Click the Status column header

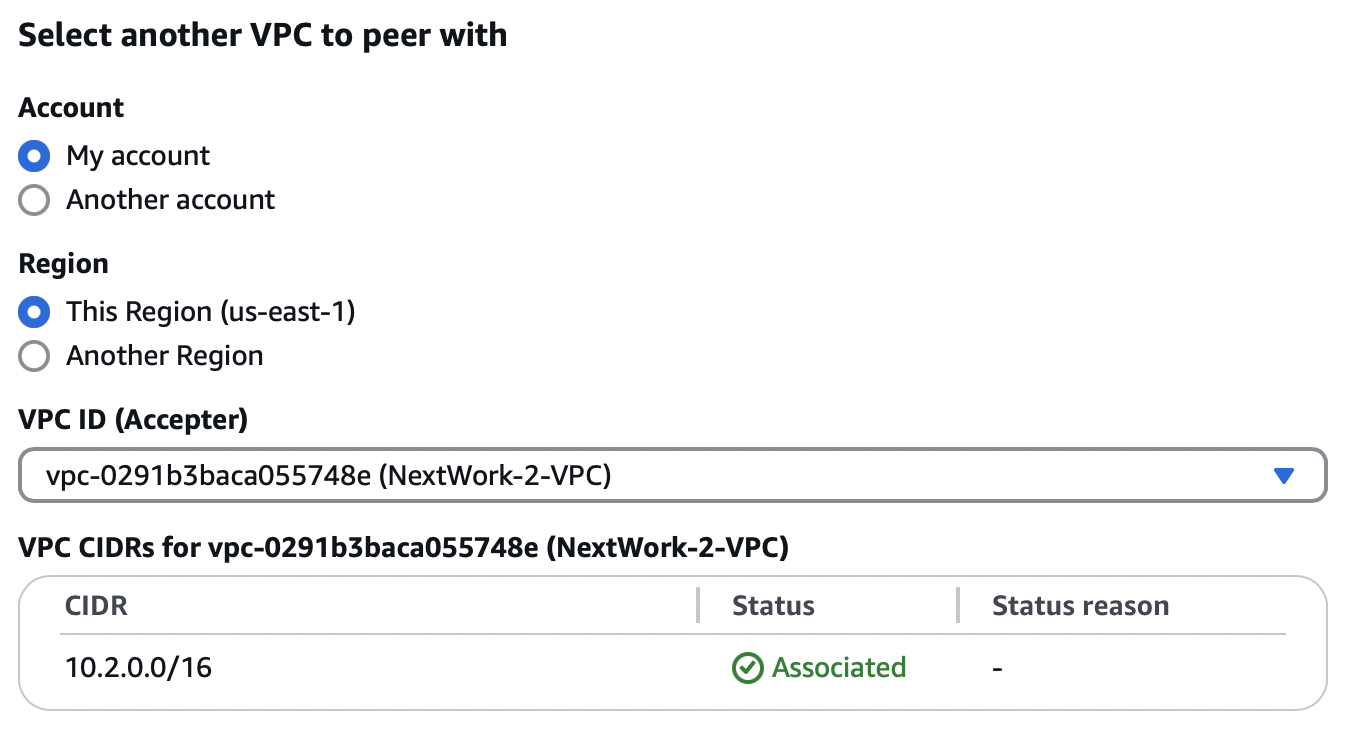click(773, 606)
